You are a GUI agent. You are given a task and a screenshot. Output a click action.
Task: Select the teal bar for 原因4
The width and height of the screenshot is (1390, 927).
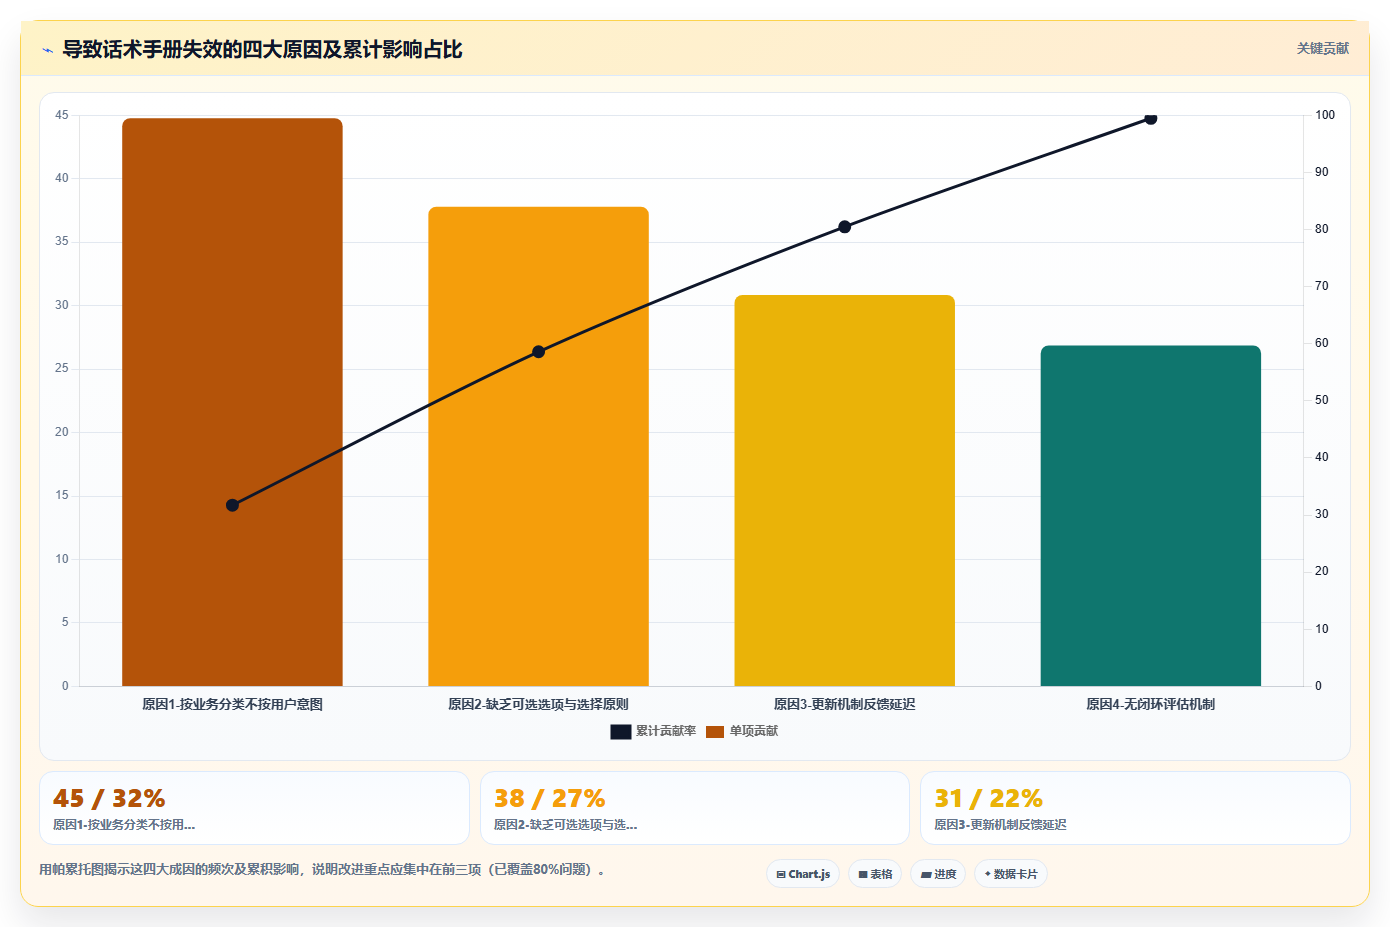(x=1150, y=516)
